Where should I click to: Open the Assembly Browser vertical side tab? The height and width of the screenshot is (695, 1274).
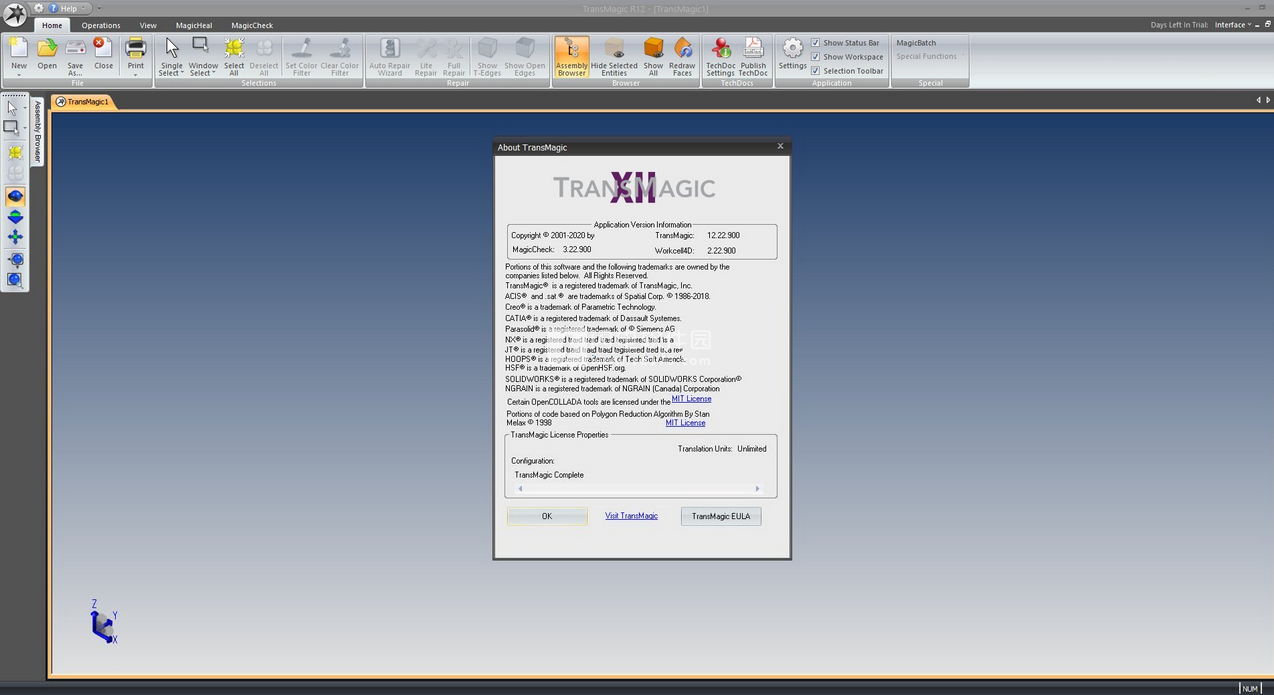click(x=38, y=131)
